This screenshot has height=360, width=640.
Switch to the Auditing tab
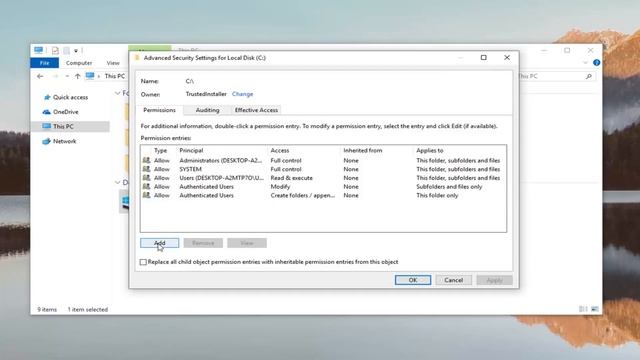207,110
